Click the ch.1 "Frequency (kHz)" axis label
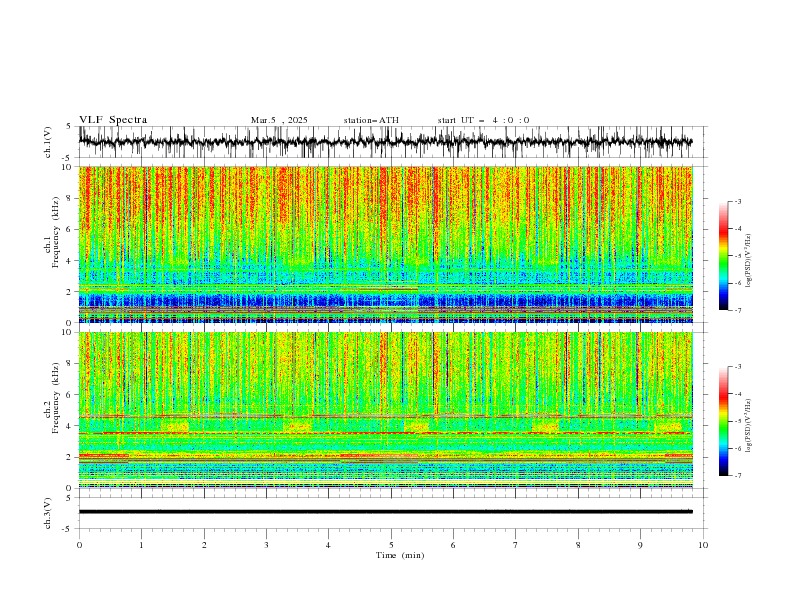 pos(56,233)
